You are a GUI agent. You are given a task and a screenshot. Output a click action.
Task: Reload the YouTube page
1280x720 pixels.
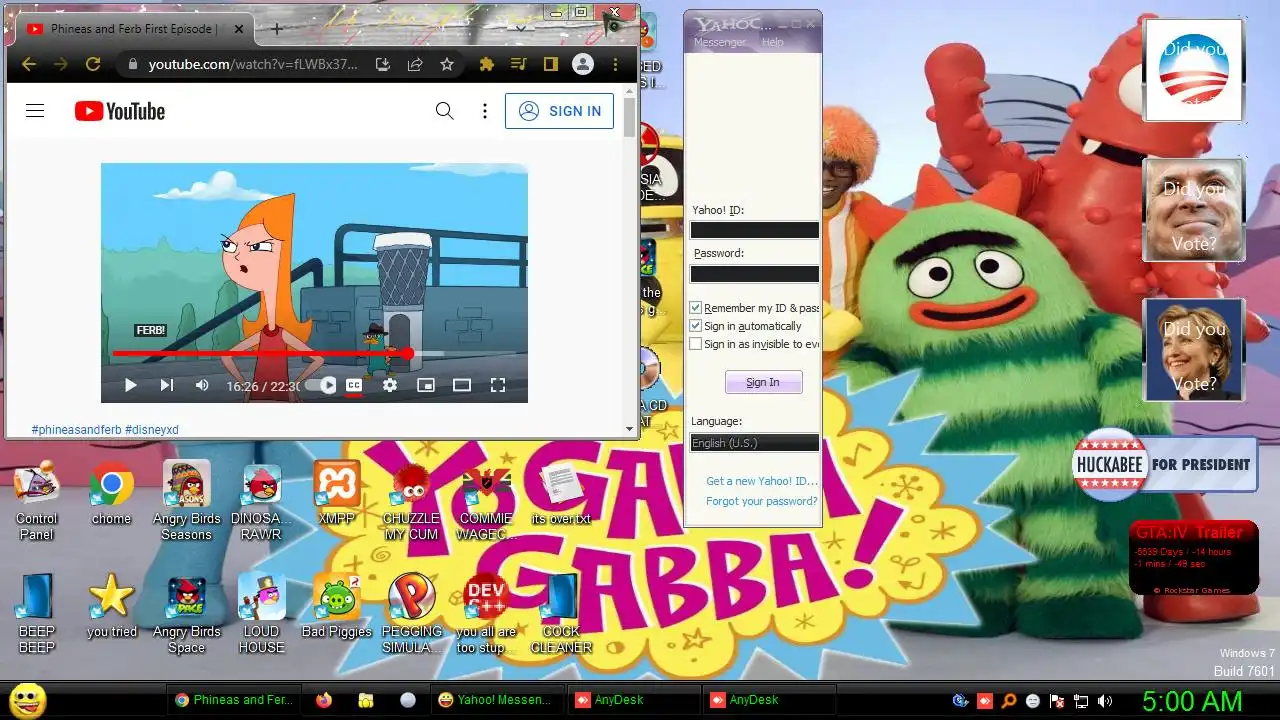93,64
